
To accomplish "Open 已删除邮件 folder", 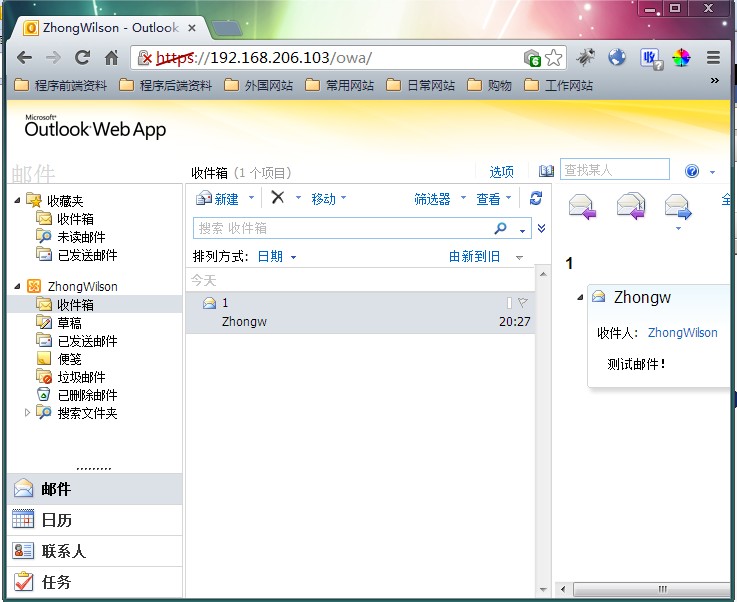I will click(x=87, y=395).
